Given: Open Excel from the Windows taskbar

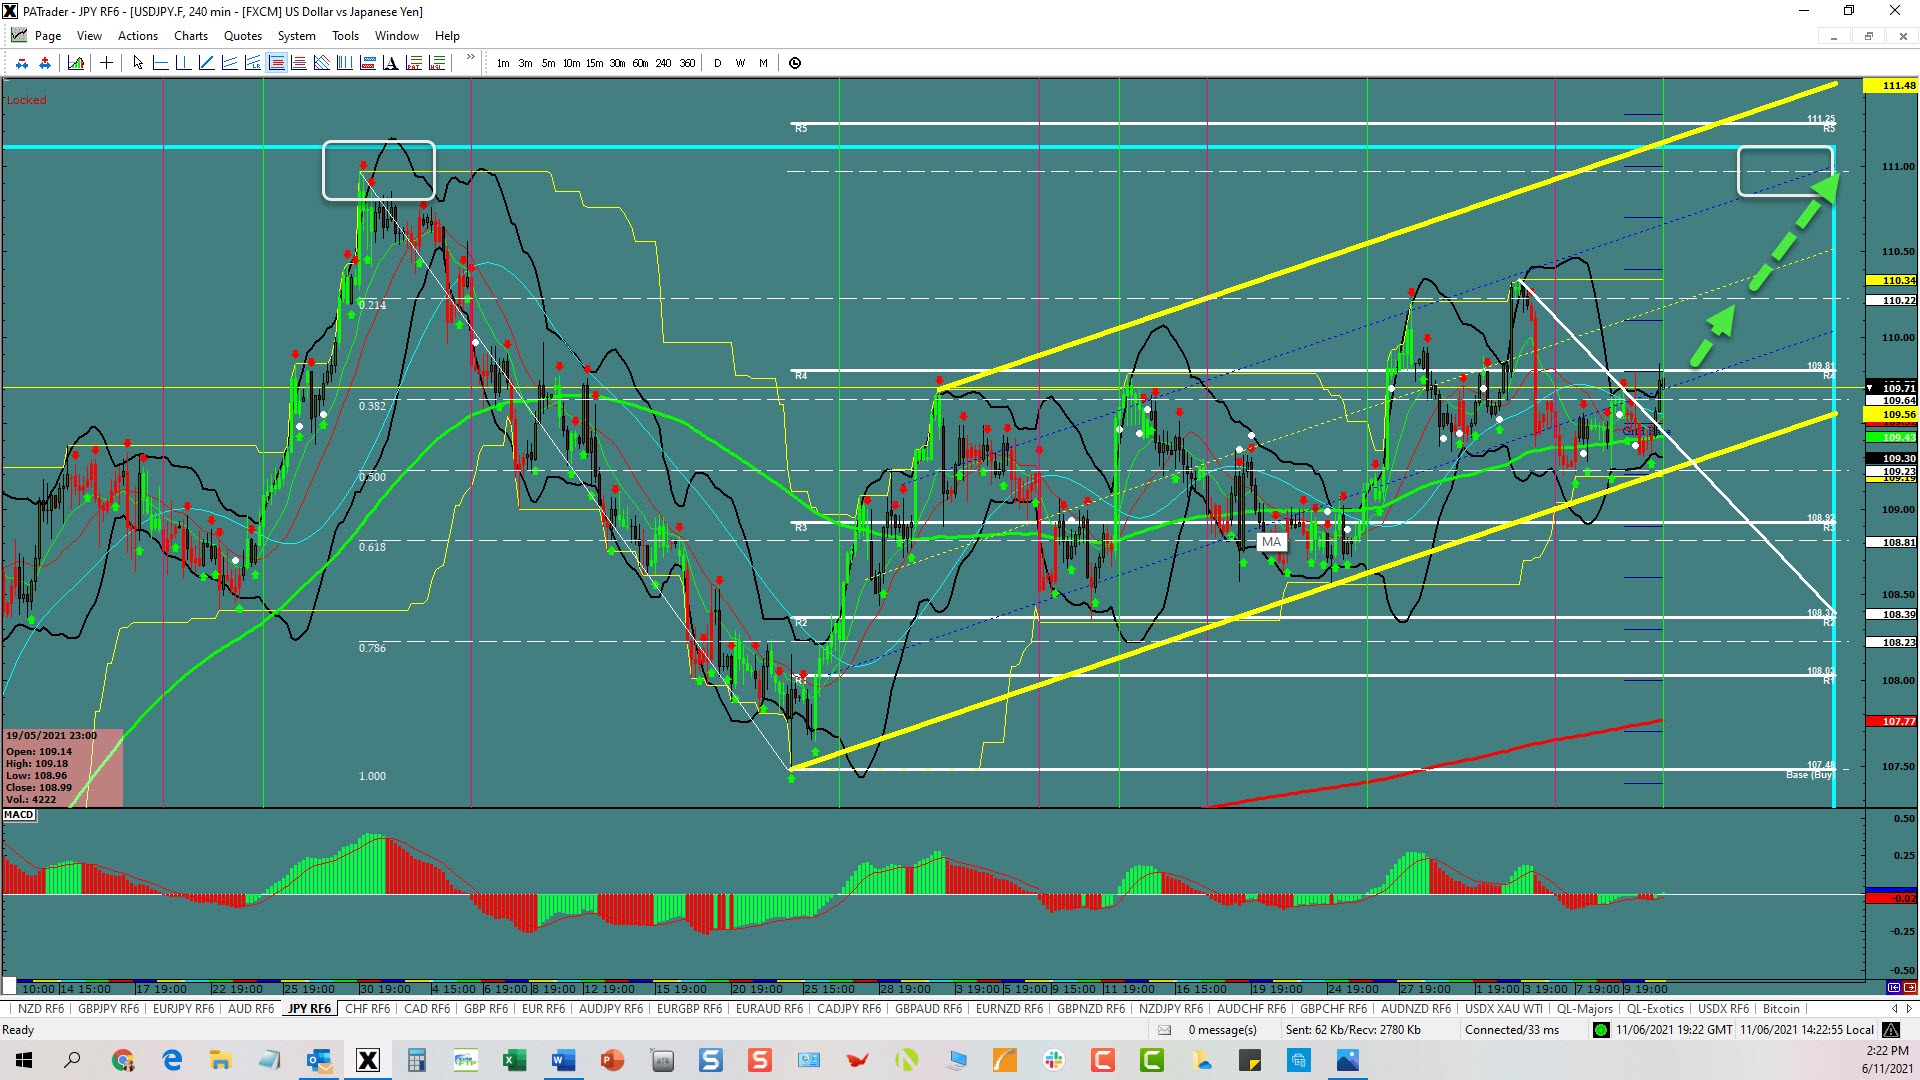Looking at the screenshot, I should (x=514, y=1060).
